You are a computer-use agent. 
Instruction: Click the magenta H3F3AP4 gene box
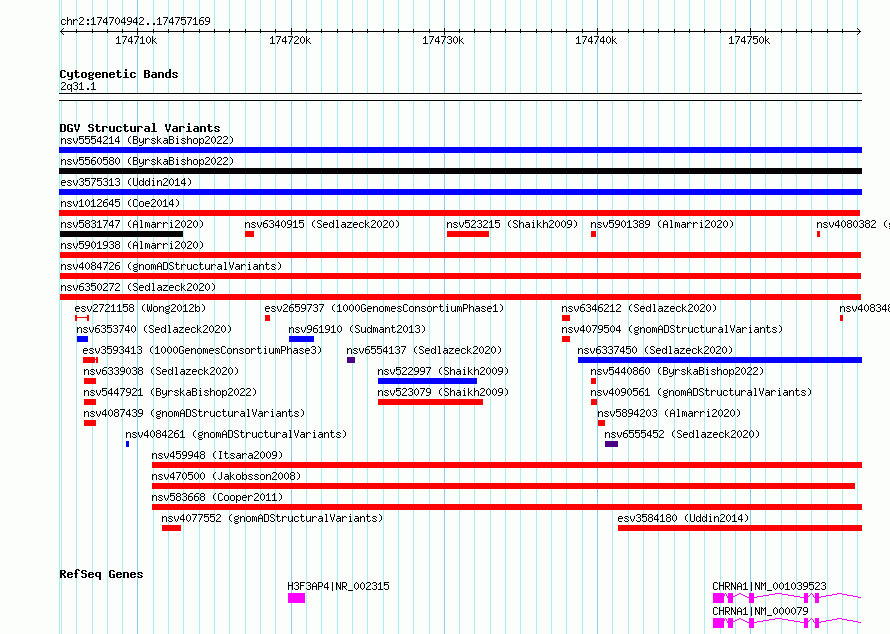coord(296,598)
